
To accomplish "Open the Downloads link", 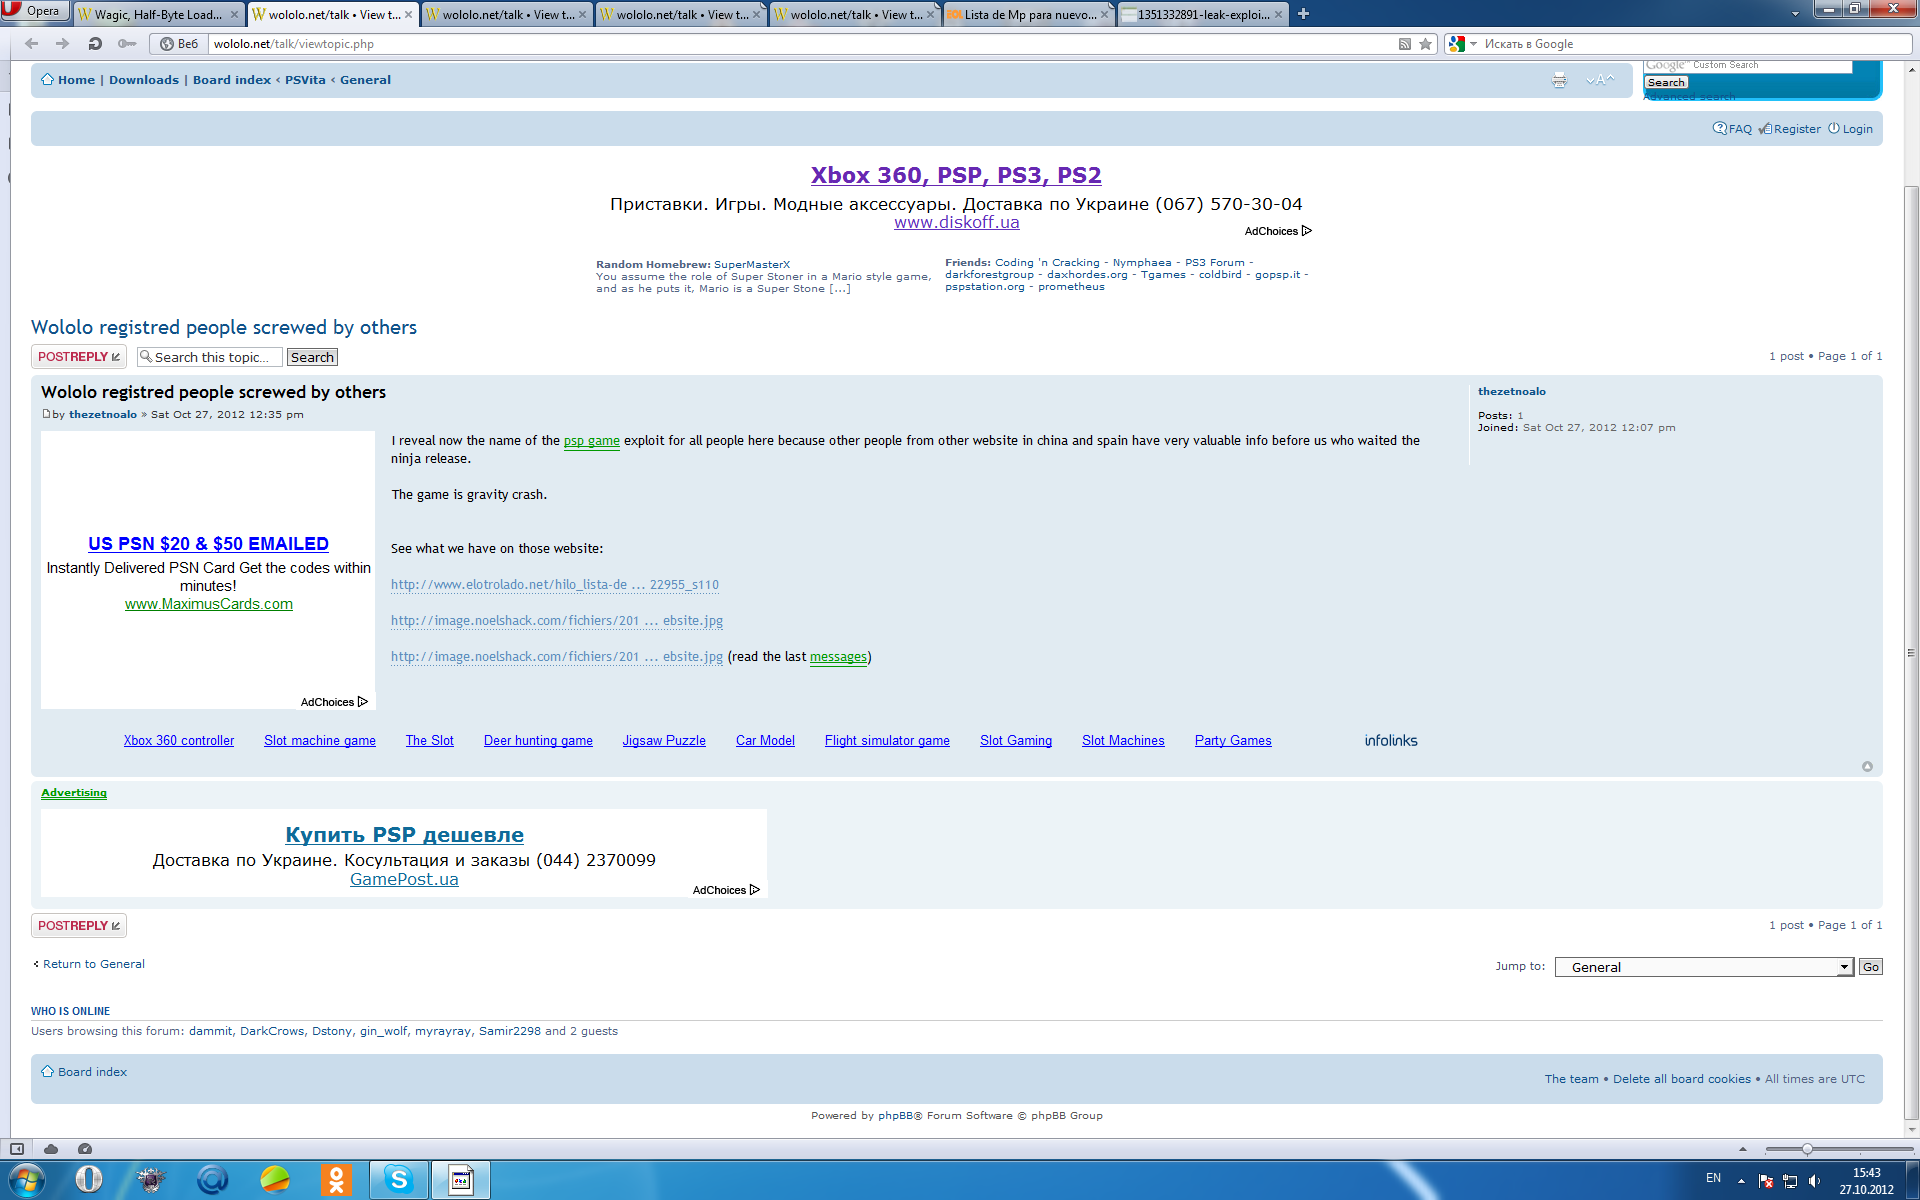I will (x=144, y=80).
